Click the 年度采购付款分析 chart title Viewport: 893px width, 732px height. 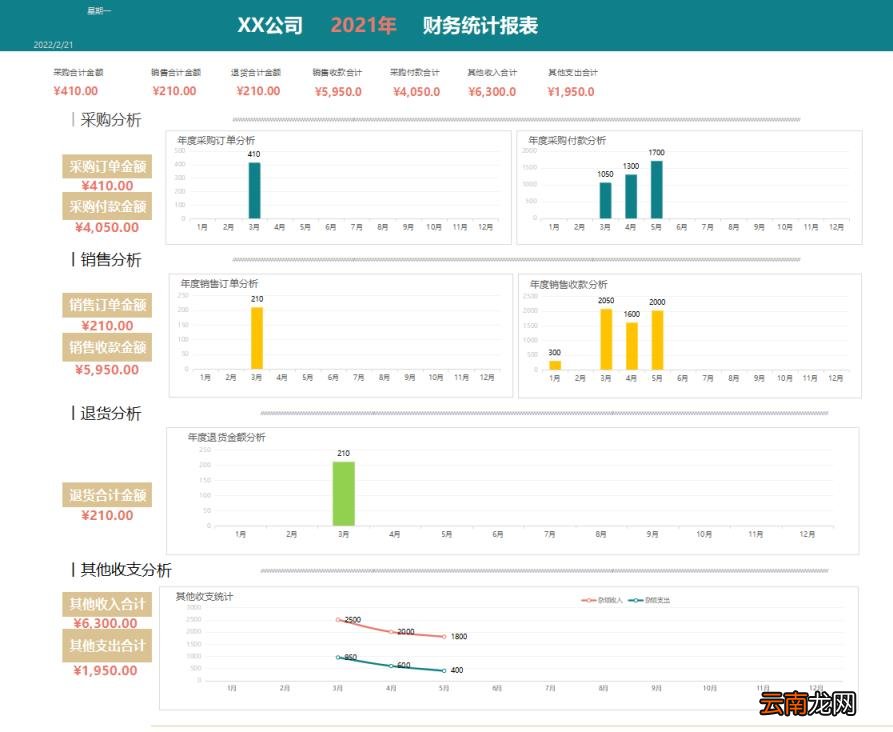coord(567,140)
